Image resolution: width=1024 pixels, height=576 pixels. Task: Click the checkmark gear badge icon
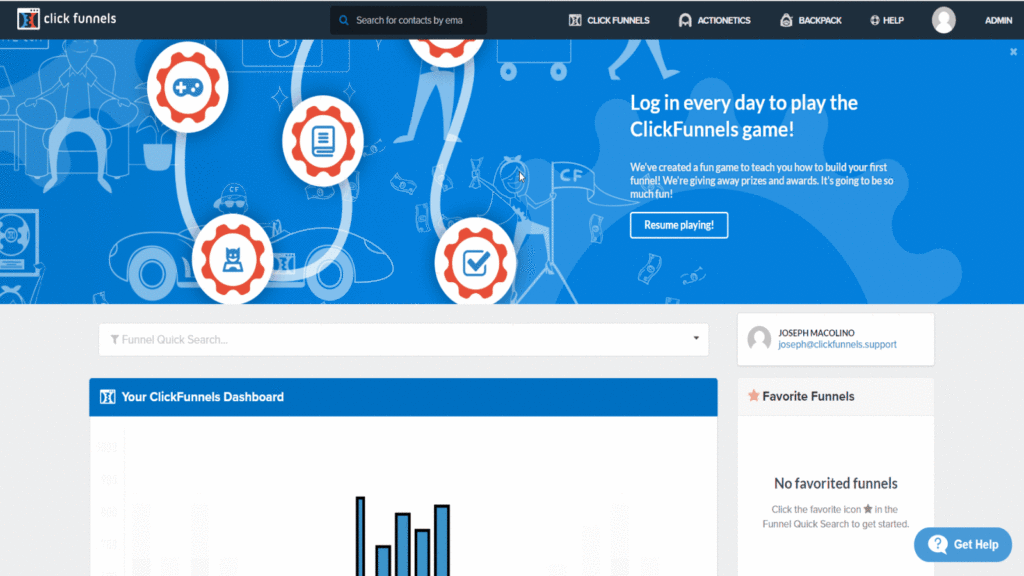pyautogui.click(x=475, y=262)
